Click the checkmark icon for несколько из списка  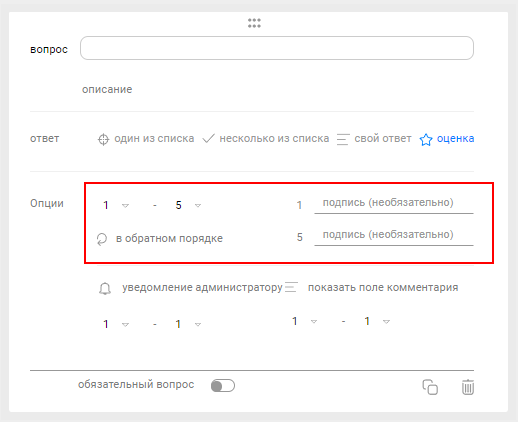point(209,138)
